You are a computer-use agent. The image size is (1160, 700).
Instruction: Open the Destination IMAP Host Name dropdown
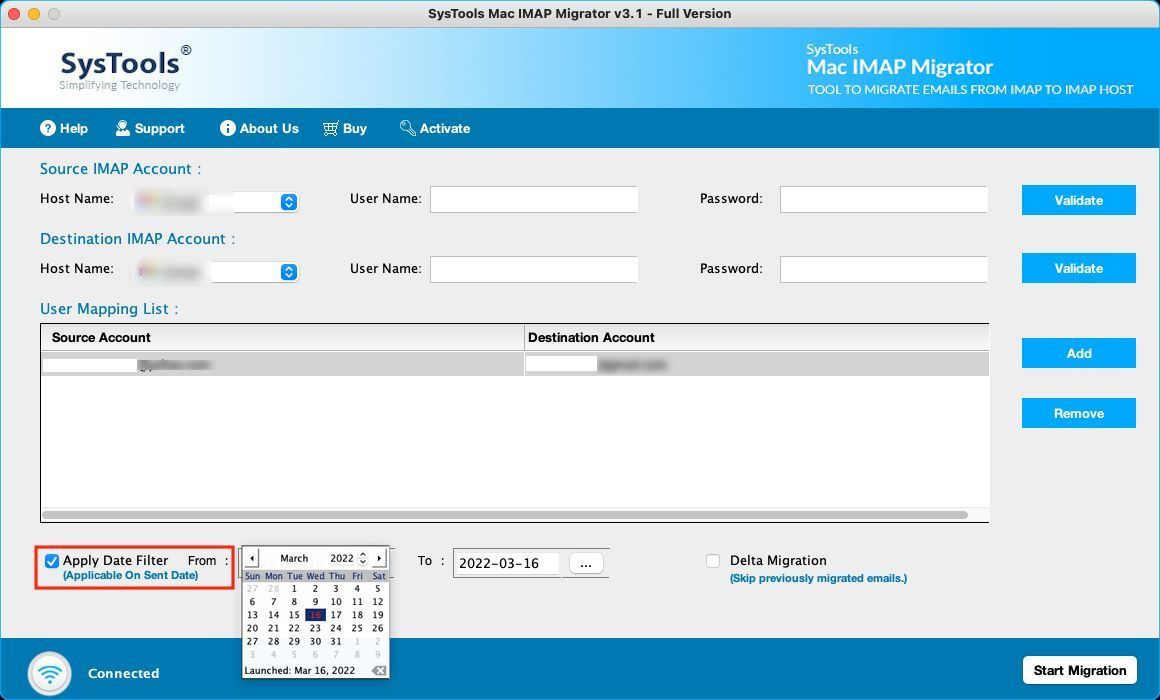[x=289, y=272]
